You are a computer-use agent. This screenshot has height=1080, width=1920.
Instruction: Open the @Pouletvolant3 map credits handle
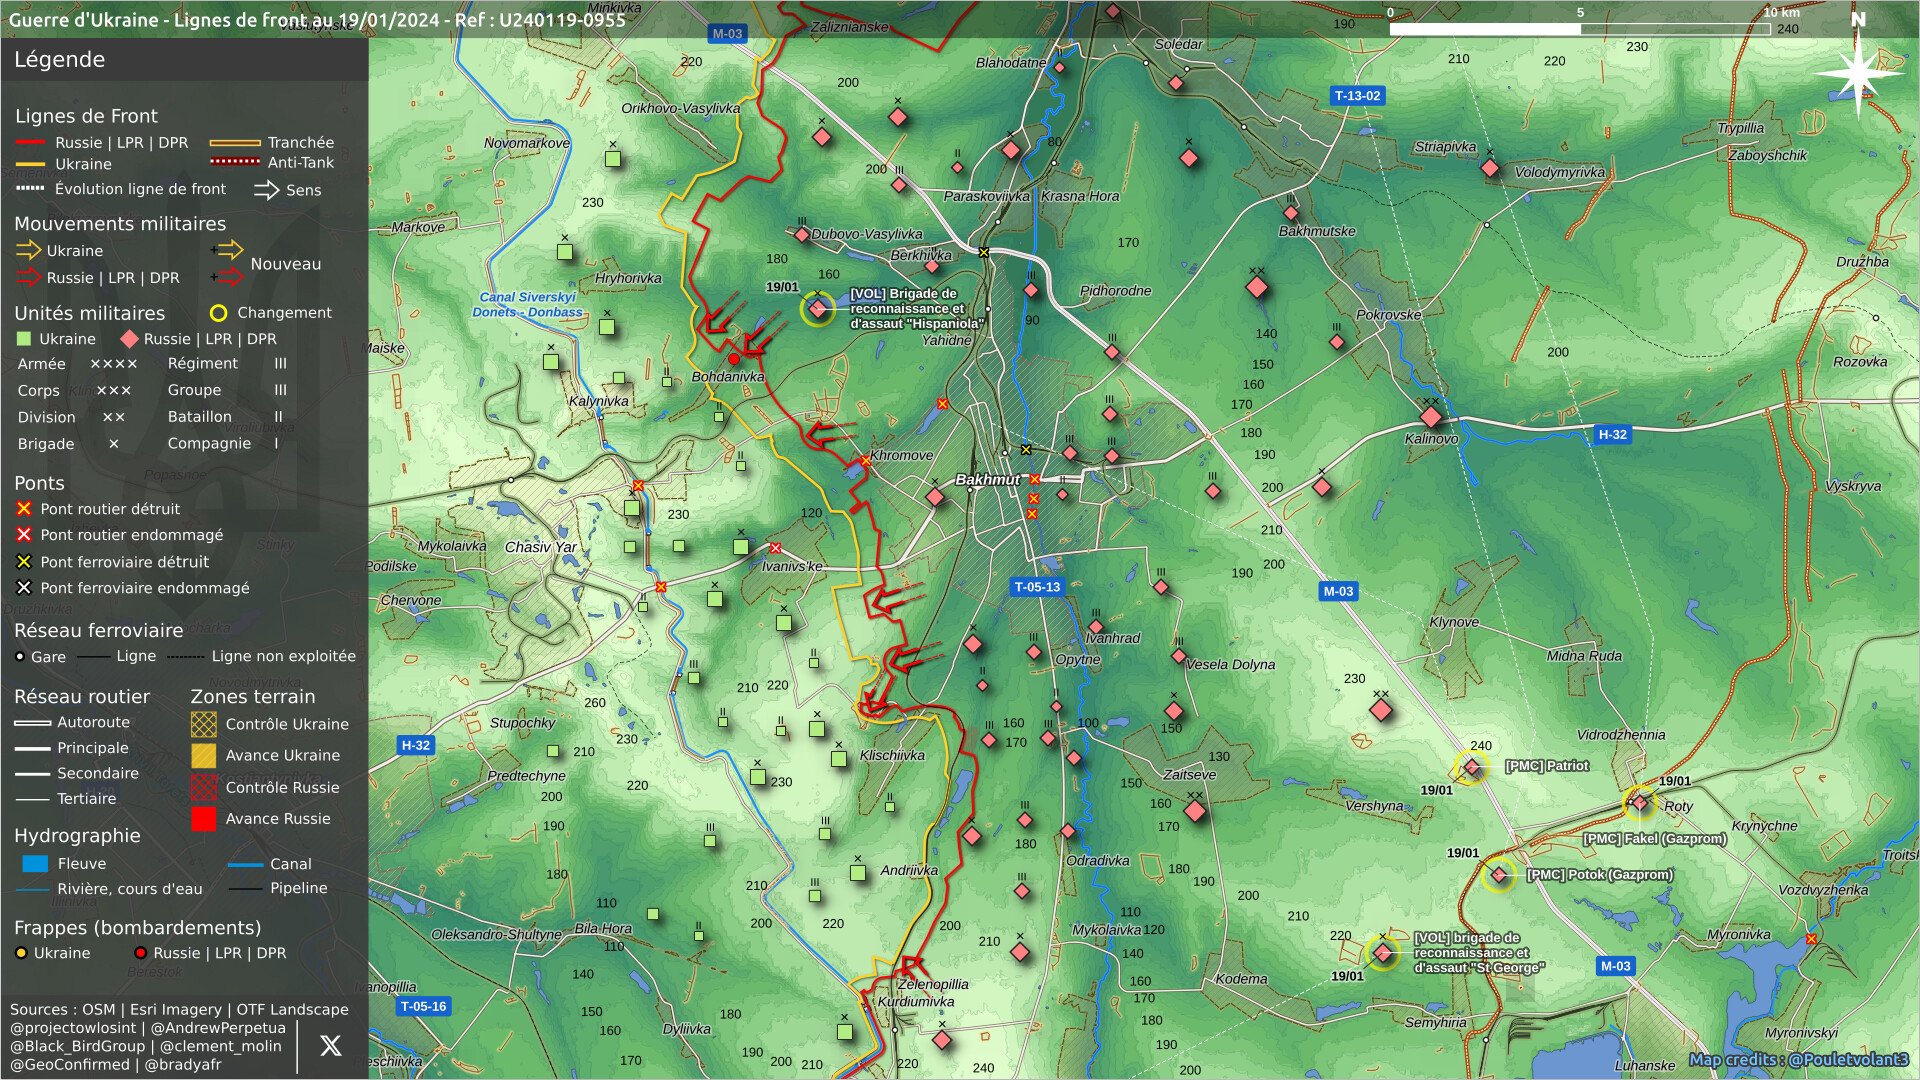point(1848,1060)
